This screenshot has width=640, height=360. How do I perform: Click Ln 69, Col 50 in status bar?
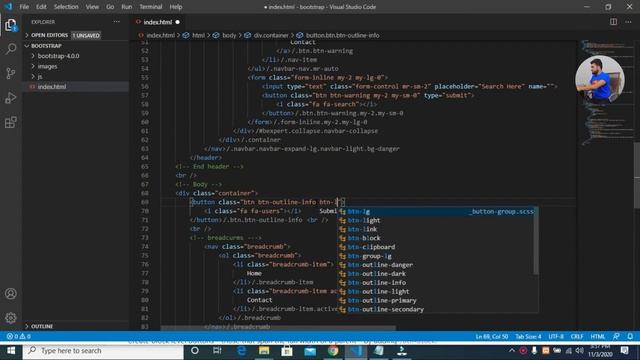click(491, 337)
